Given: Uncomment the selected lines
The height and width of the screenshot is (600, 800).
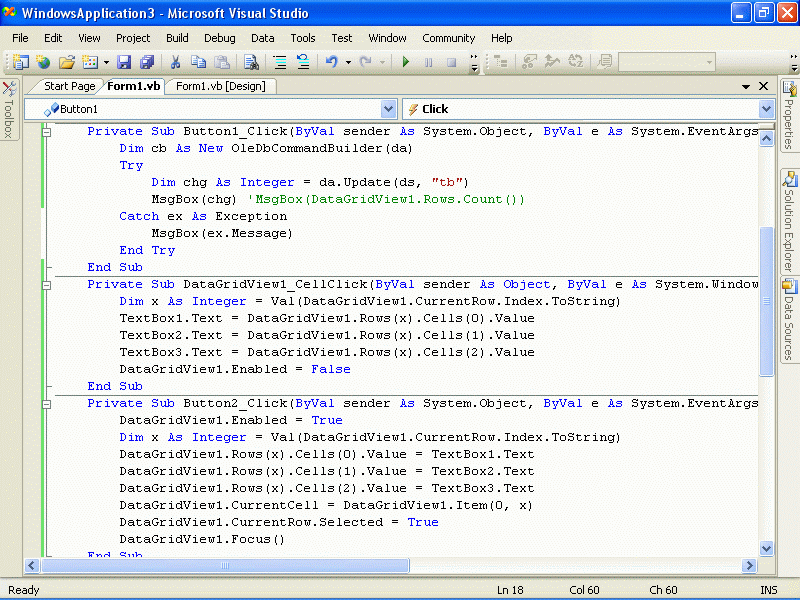Looking at the screenshot, I should pyautogui.click(x=303, y=62).
